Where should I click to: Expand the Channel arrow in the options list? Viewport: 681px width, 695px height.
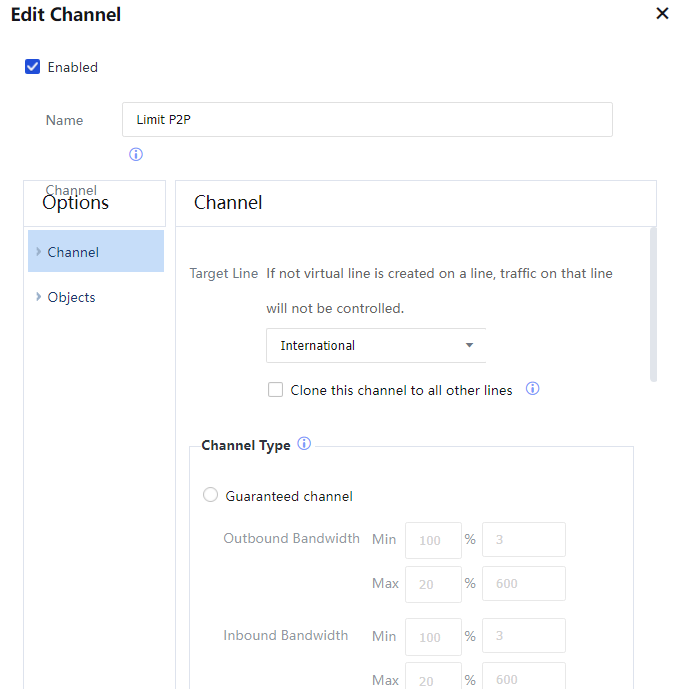[39, 252]
